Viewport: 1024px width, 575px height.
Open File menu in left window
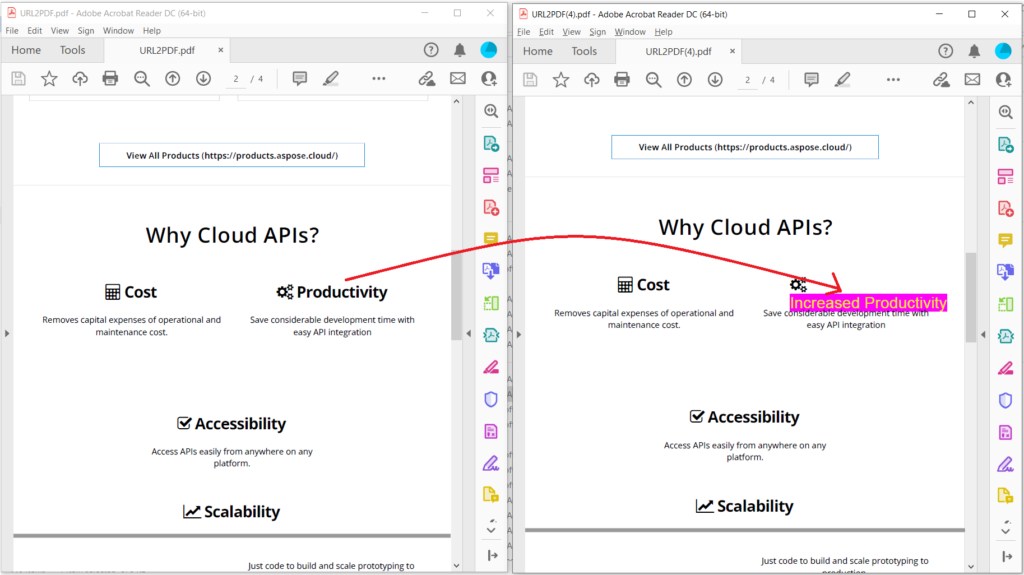coord(12,31)
